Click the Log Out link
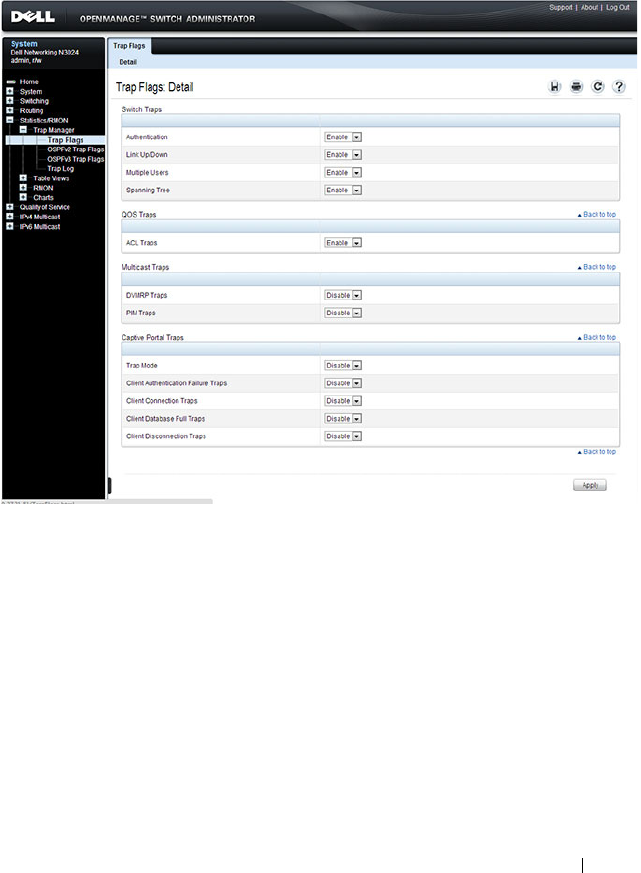The image size is (641, 873). pyautogui.click(x=618, y=7)
